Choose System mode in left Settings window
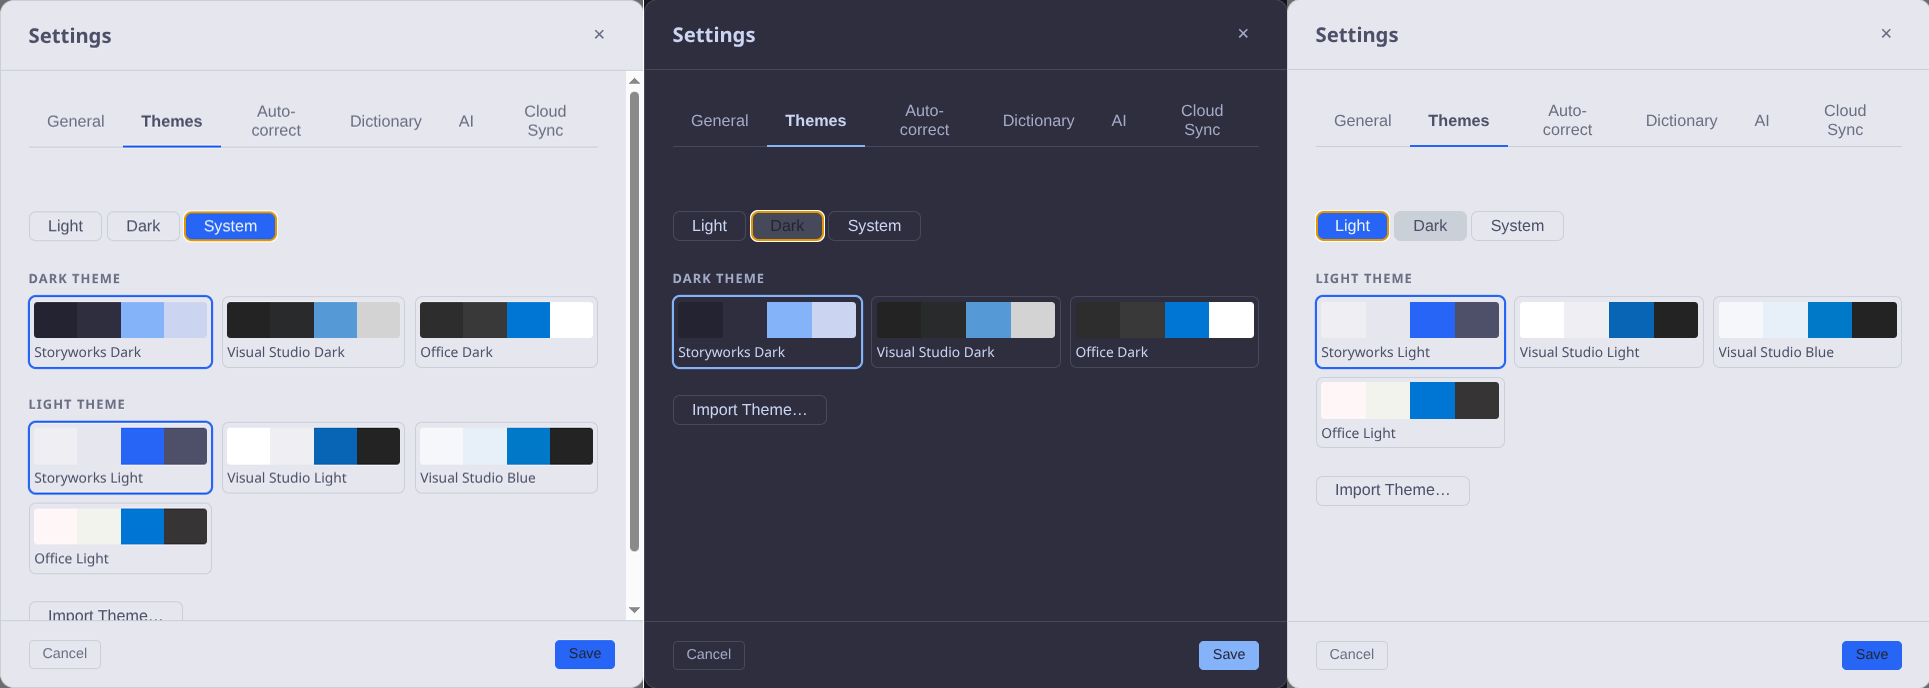1929x688 pixels. point(230,226)
